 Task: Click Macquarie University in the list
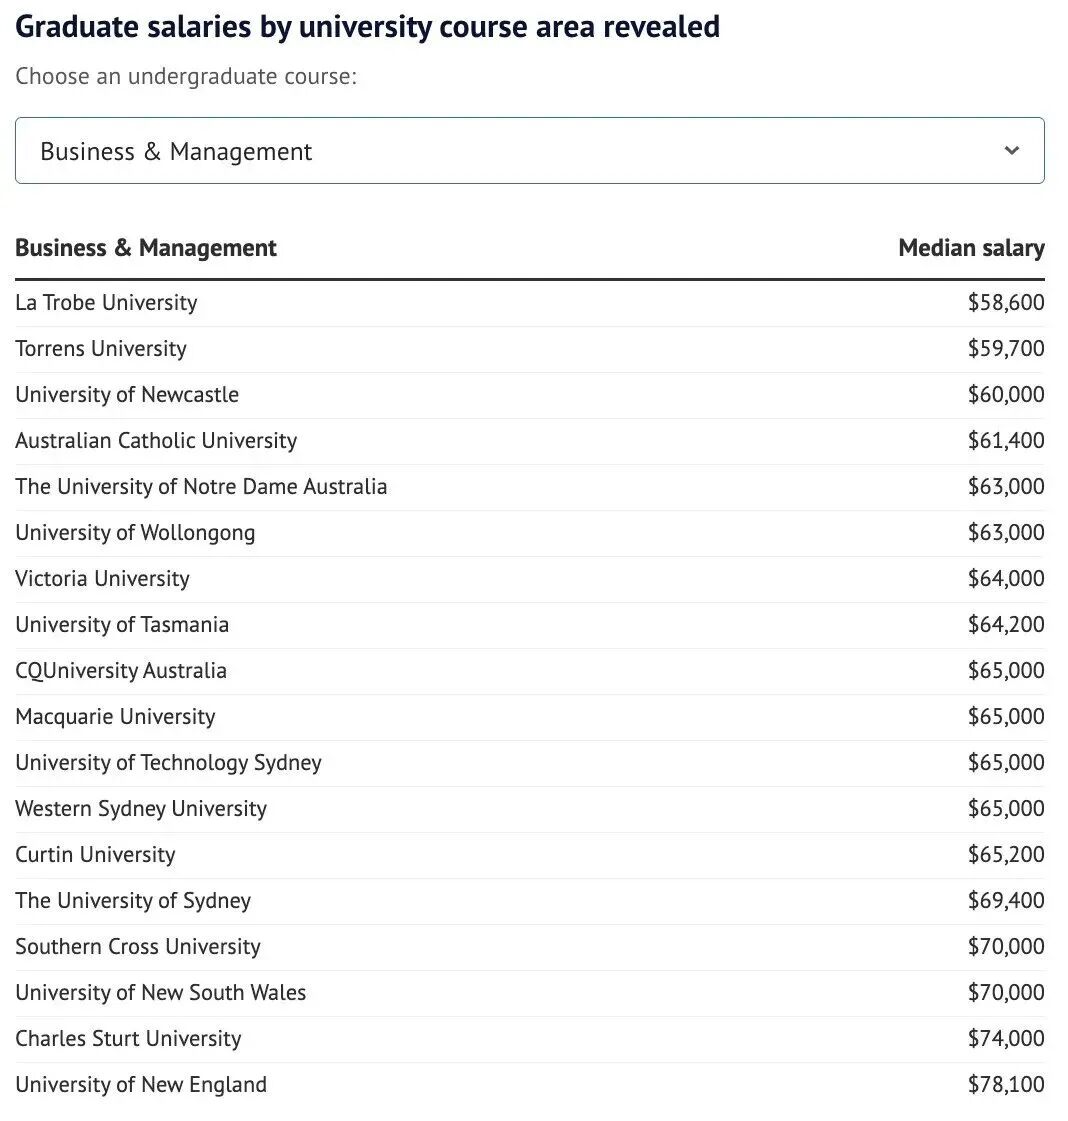(x=115, y=717)
